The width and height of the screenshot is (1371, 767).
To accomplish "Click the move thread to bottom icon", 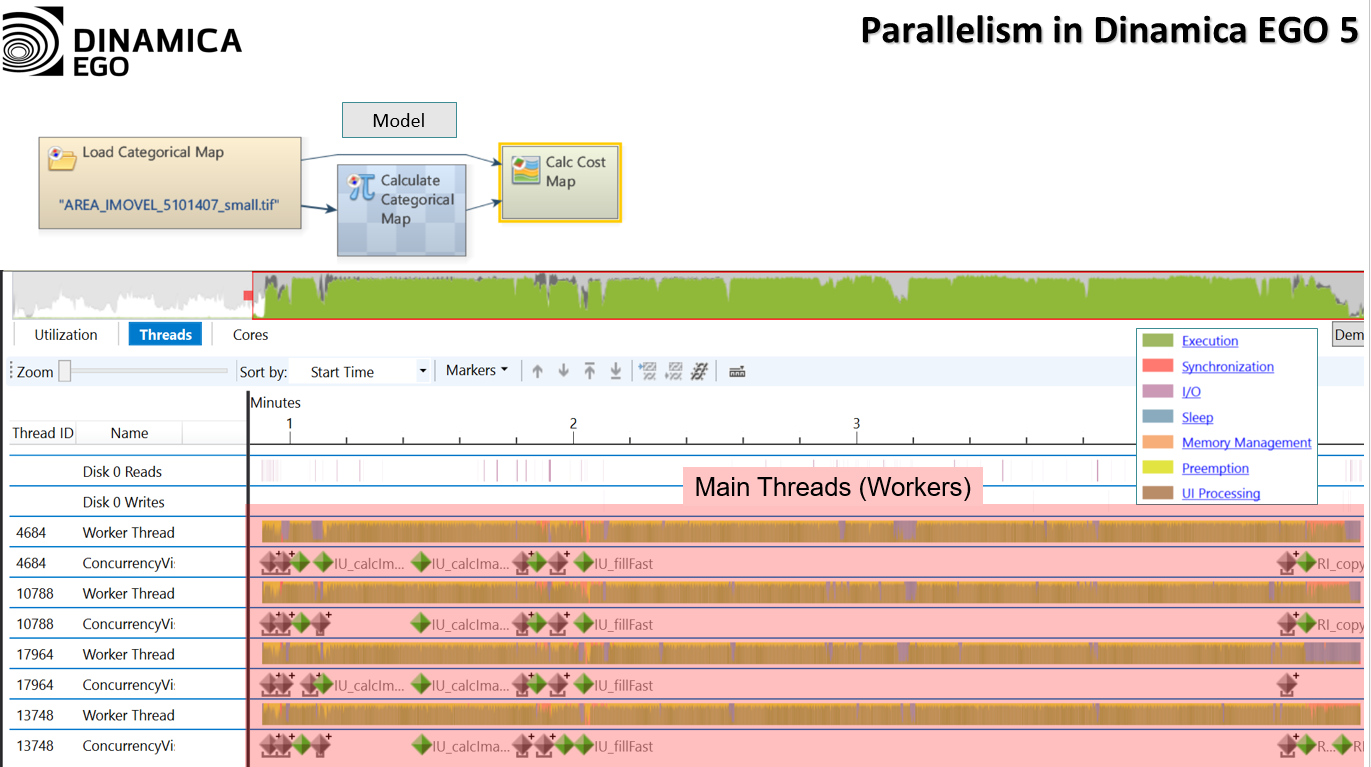I will point(615,371).
